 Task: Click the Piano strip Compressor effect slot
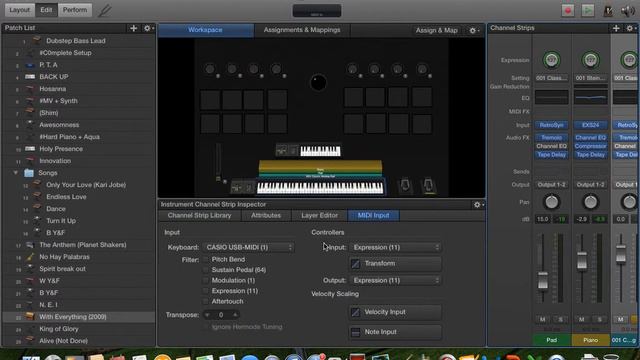(x=590, y=146)
